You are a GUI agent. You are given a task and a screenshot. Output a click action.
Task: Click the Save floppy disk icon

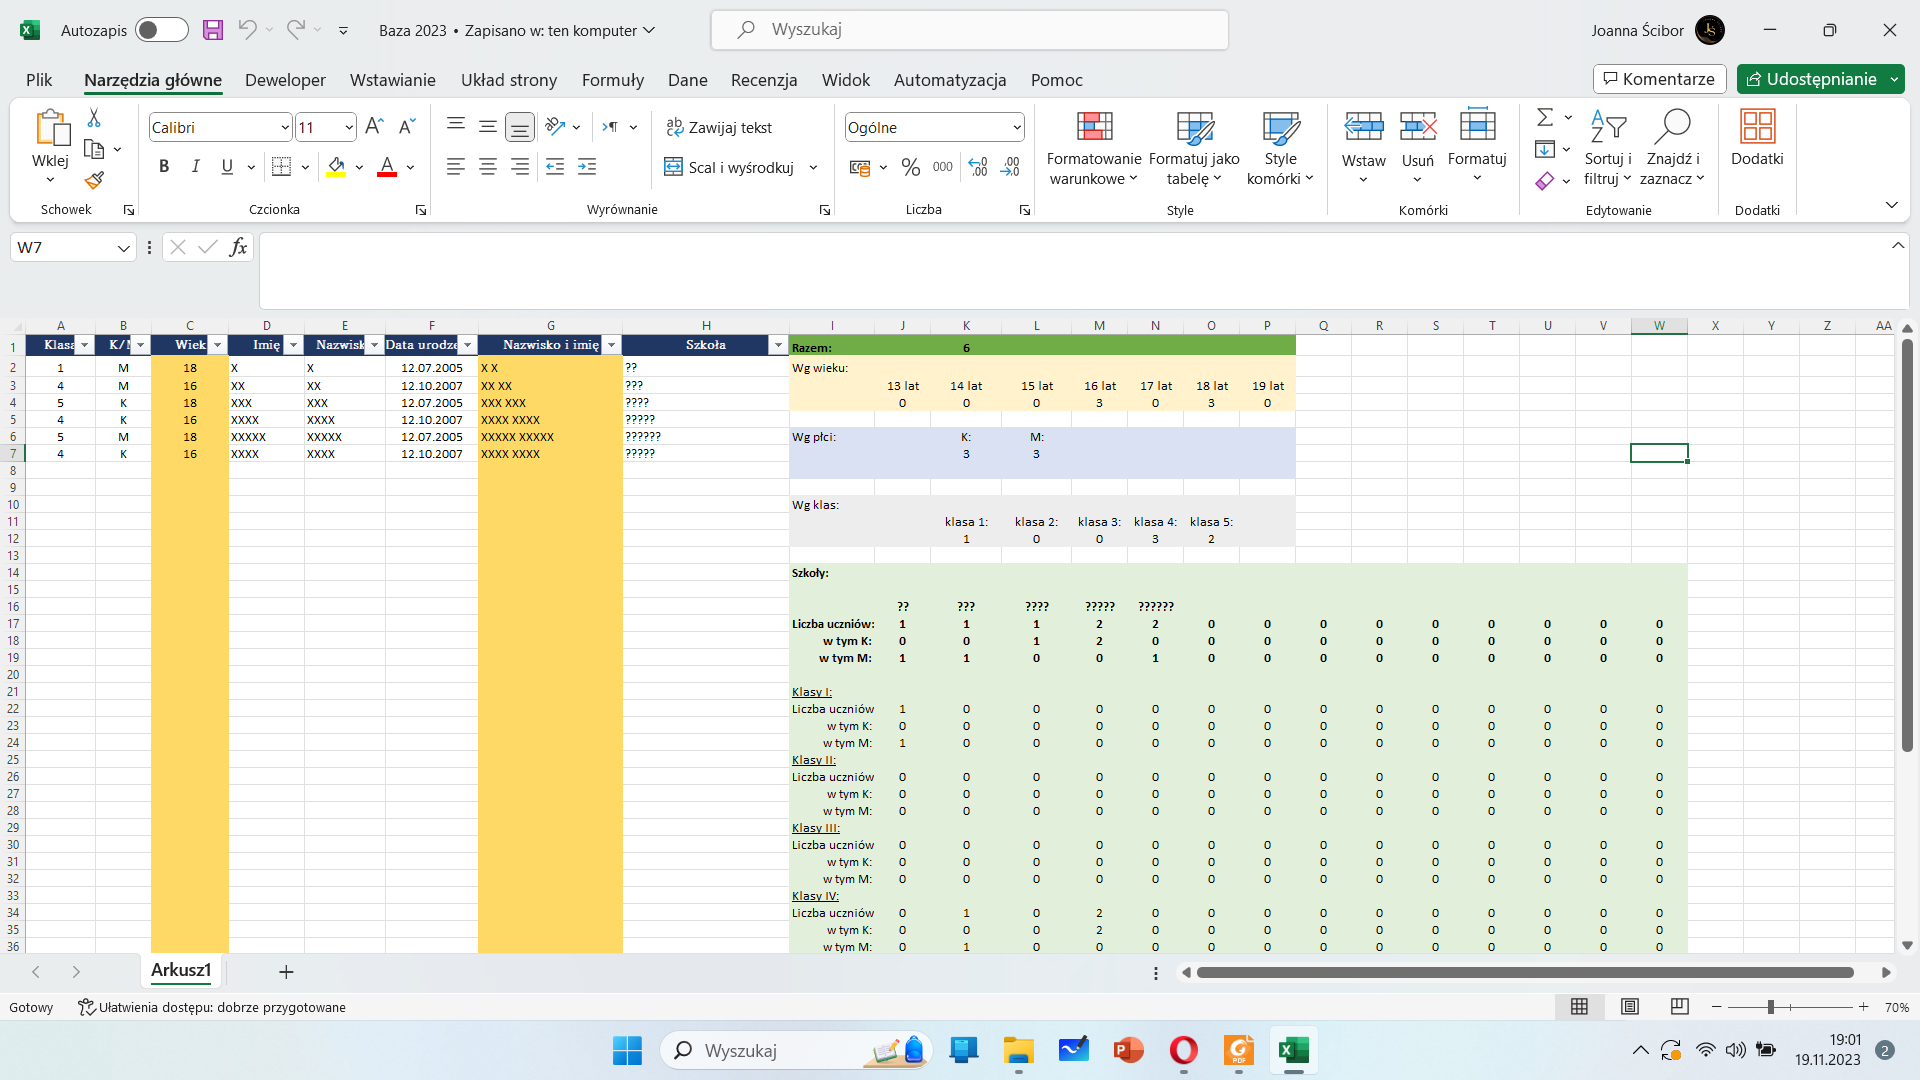tap(213, 30)
